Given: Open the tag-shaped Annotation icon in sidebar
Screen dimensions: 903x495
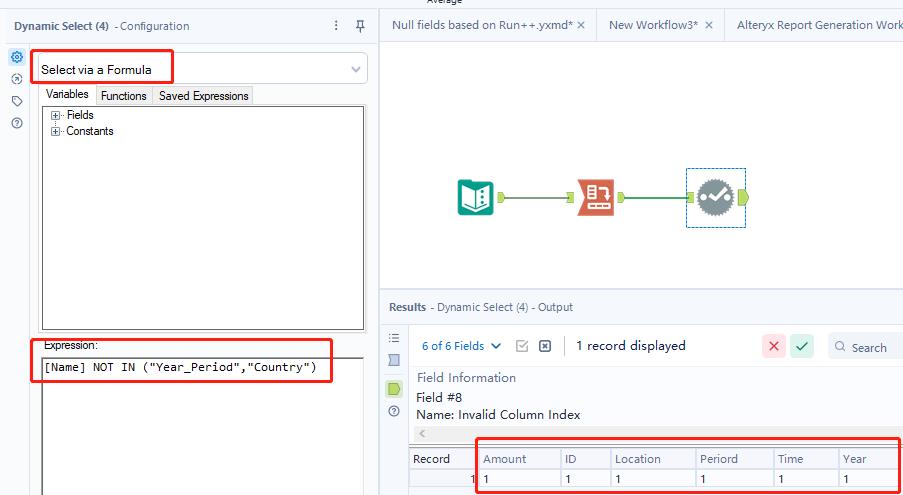Looking at the screenshot, I should pos(17,101).
